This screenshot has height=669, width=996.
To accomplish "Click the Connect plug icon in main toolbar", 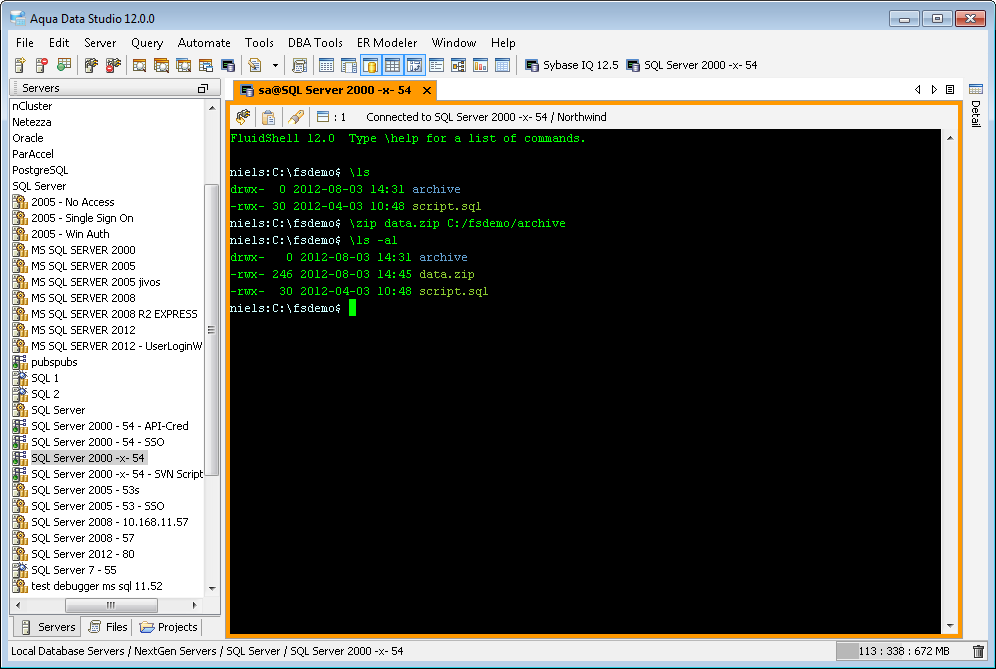I will pos(91,65).
